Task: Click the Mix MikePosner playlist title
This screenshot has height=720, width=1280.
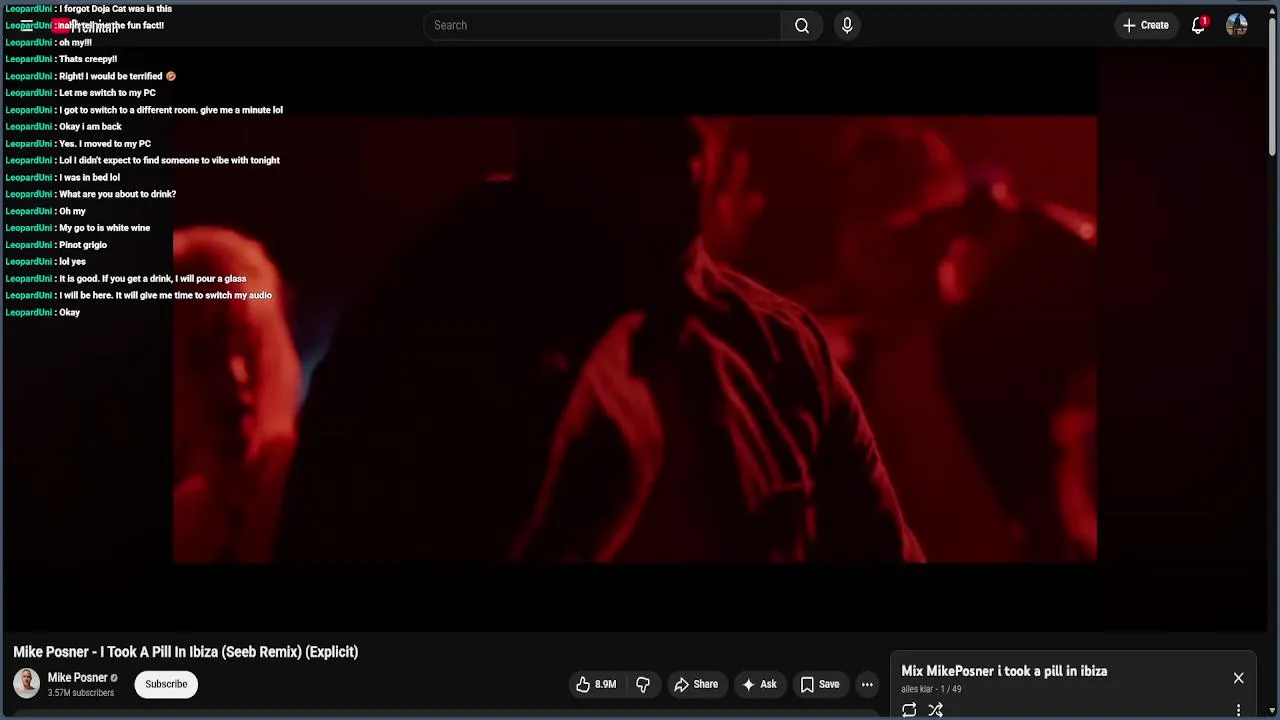Action: pos(1004,671)
